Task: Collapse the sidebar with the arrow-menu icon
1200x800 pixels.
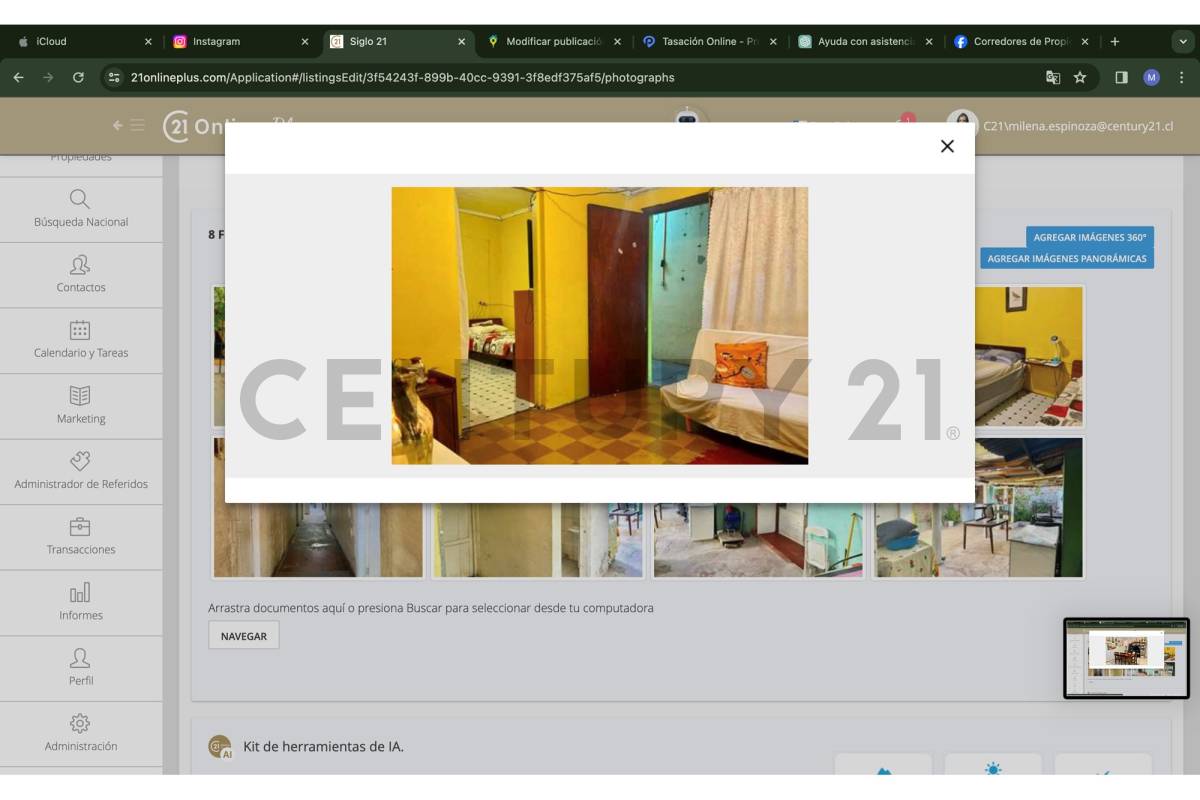Action: pyautogui.click(x=128, y=126)
